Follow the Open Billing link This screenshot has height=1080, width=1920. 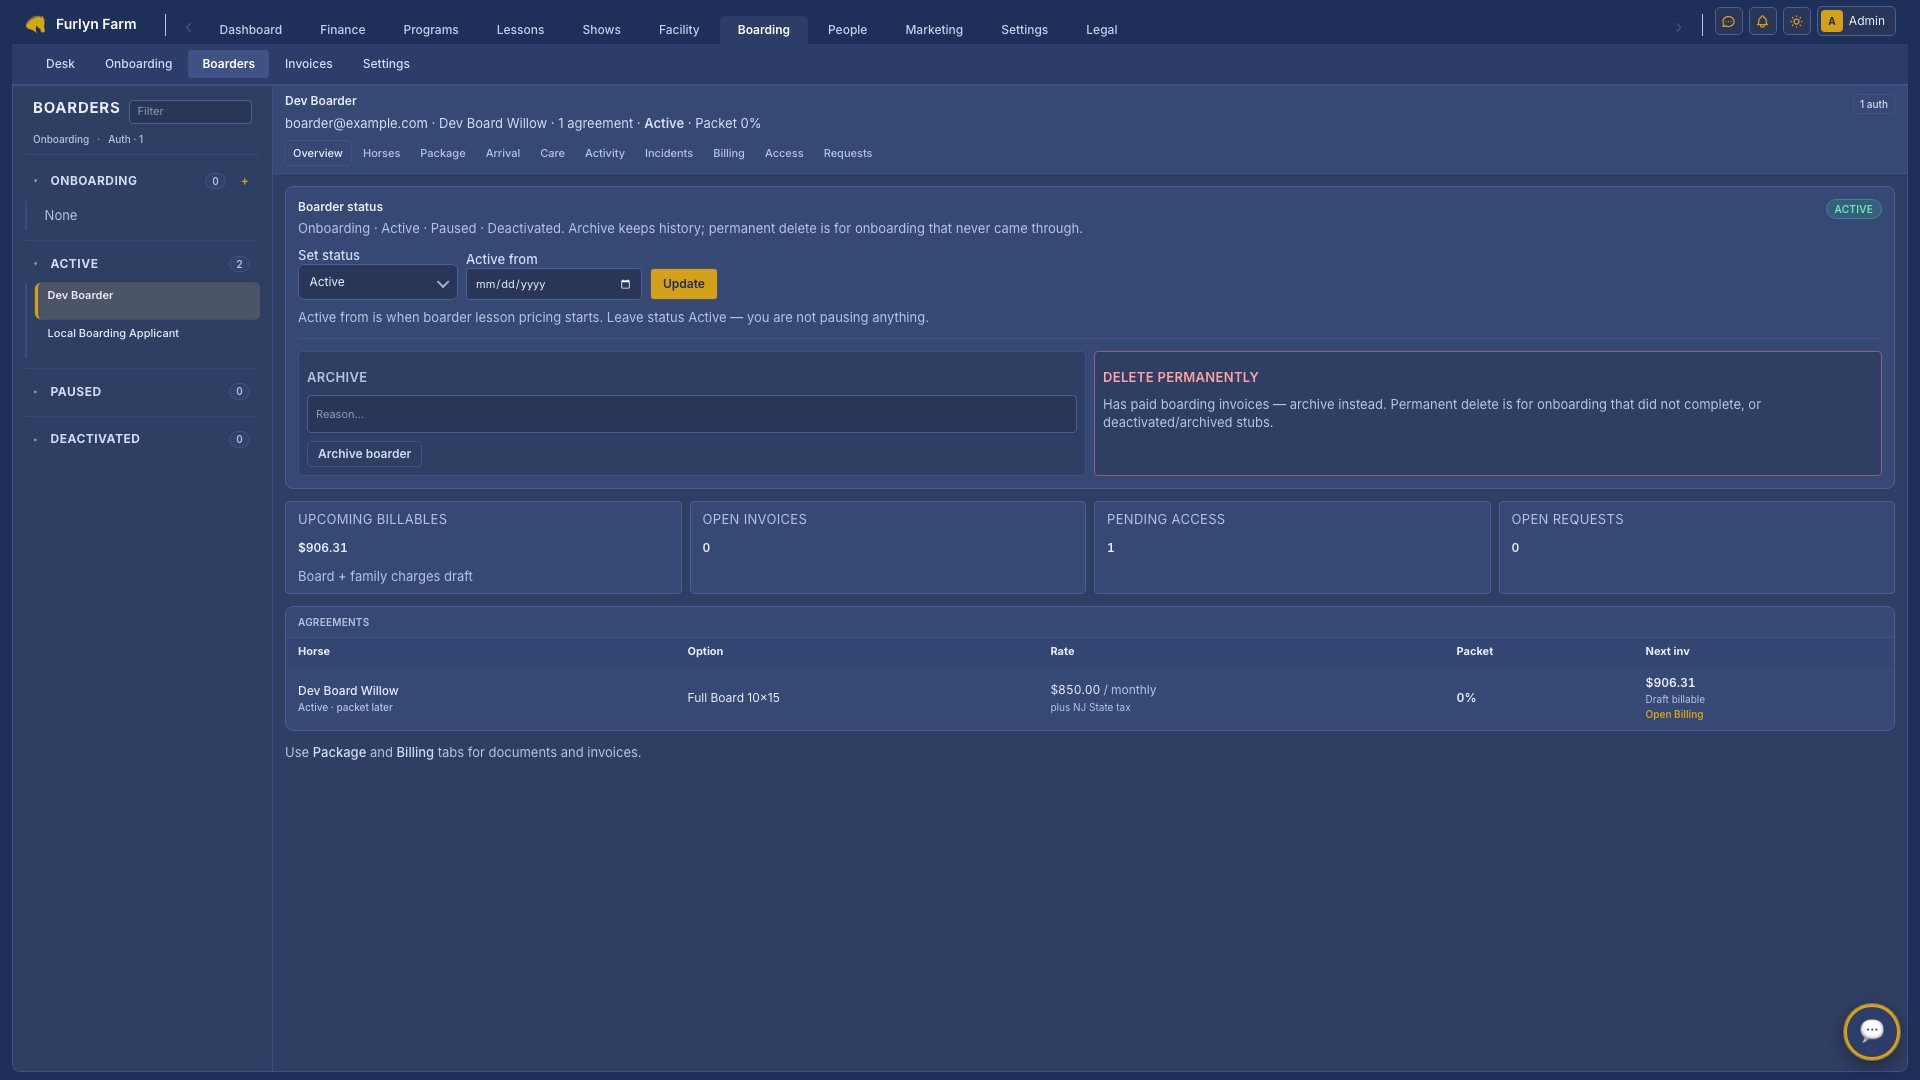tap(1674, 715)
